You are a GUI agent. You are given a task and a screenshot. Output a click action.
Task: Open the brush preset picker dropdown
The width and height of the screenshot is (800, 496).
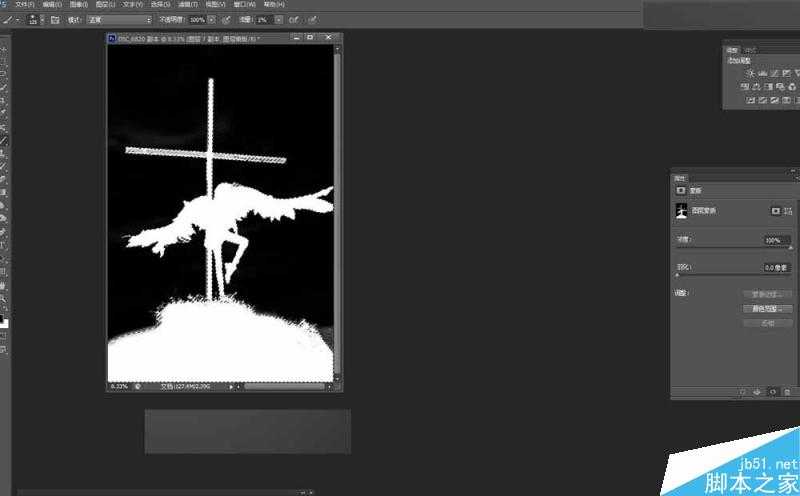pyautogui.click(x=35, y=19)
